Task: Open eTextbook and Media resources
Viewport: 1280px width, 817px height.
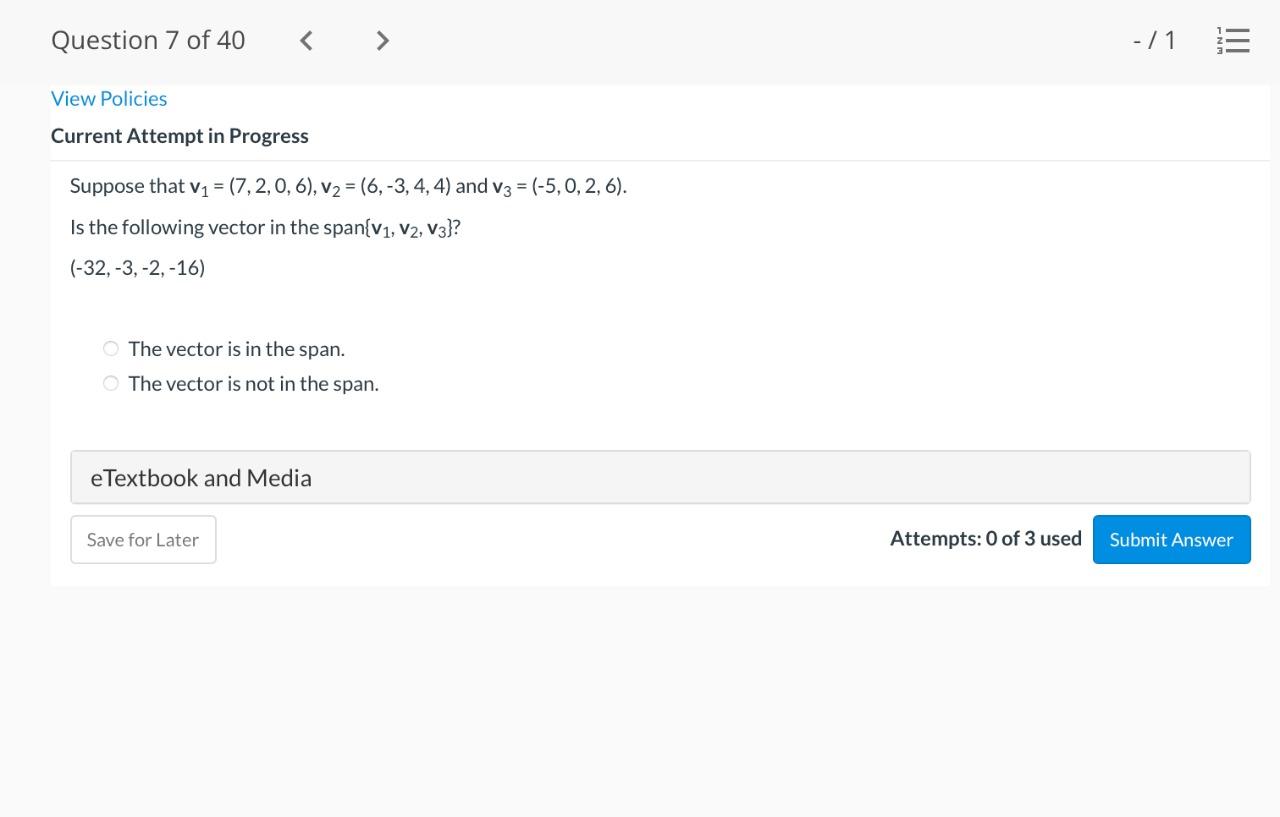Action: click(x=201, y=477)
